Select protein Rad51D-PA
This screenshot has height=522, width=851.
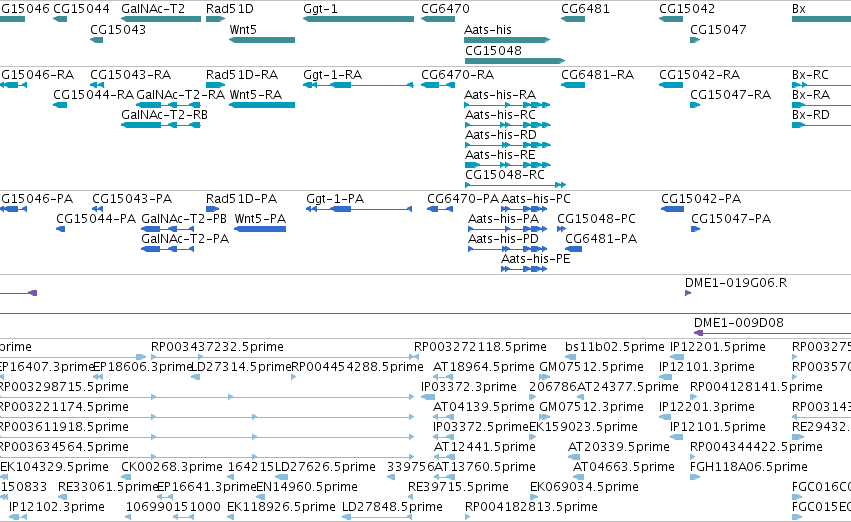(x=212, y=209)
